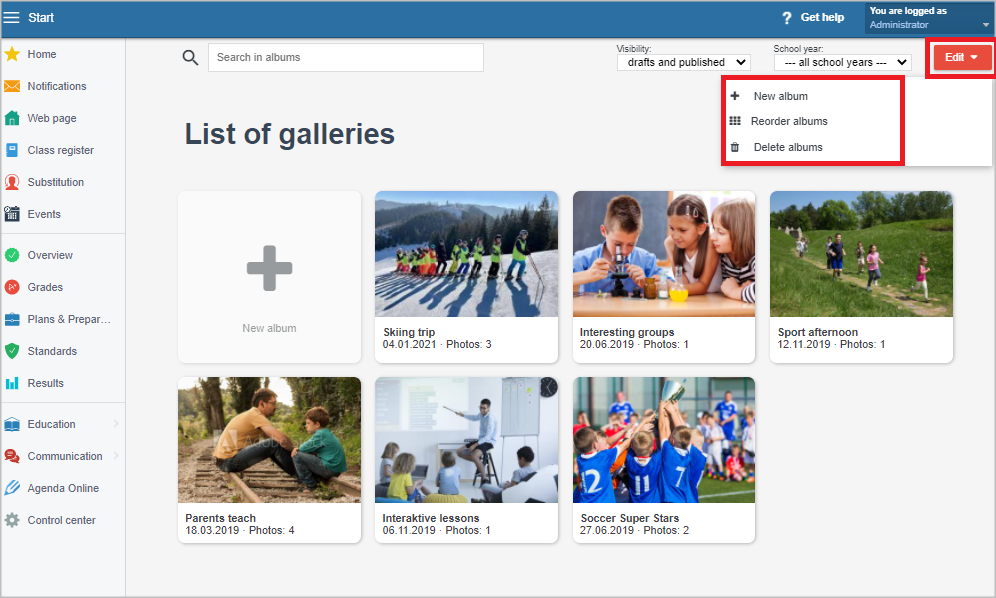996x598 pixels.
Task: Open Grades in sidebar
Action: click(45, 287)
